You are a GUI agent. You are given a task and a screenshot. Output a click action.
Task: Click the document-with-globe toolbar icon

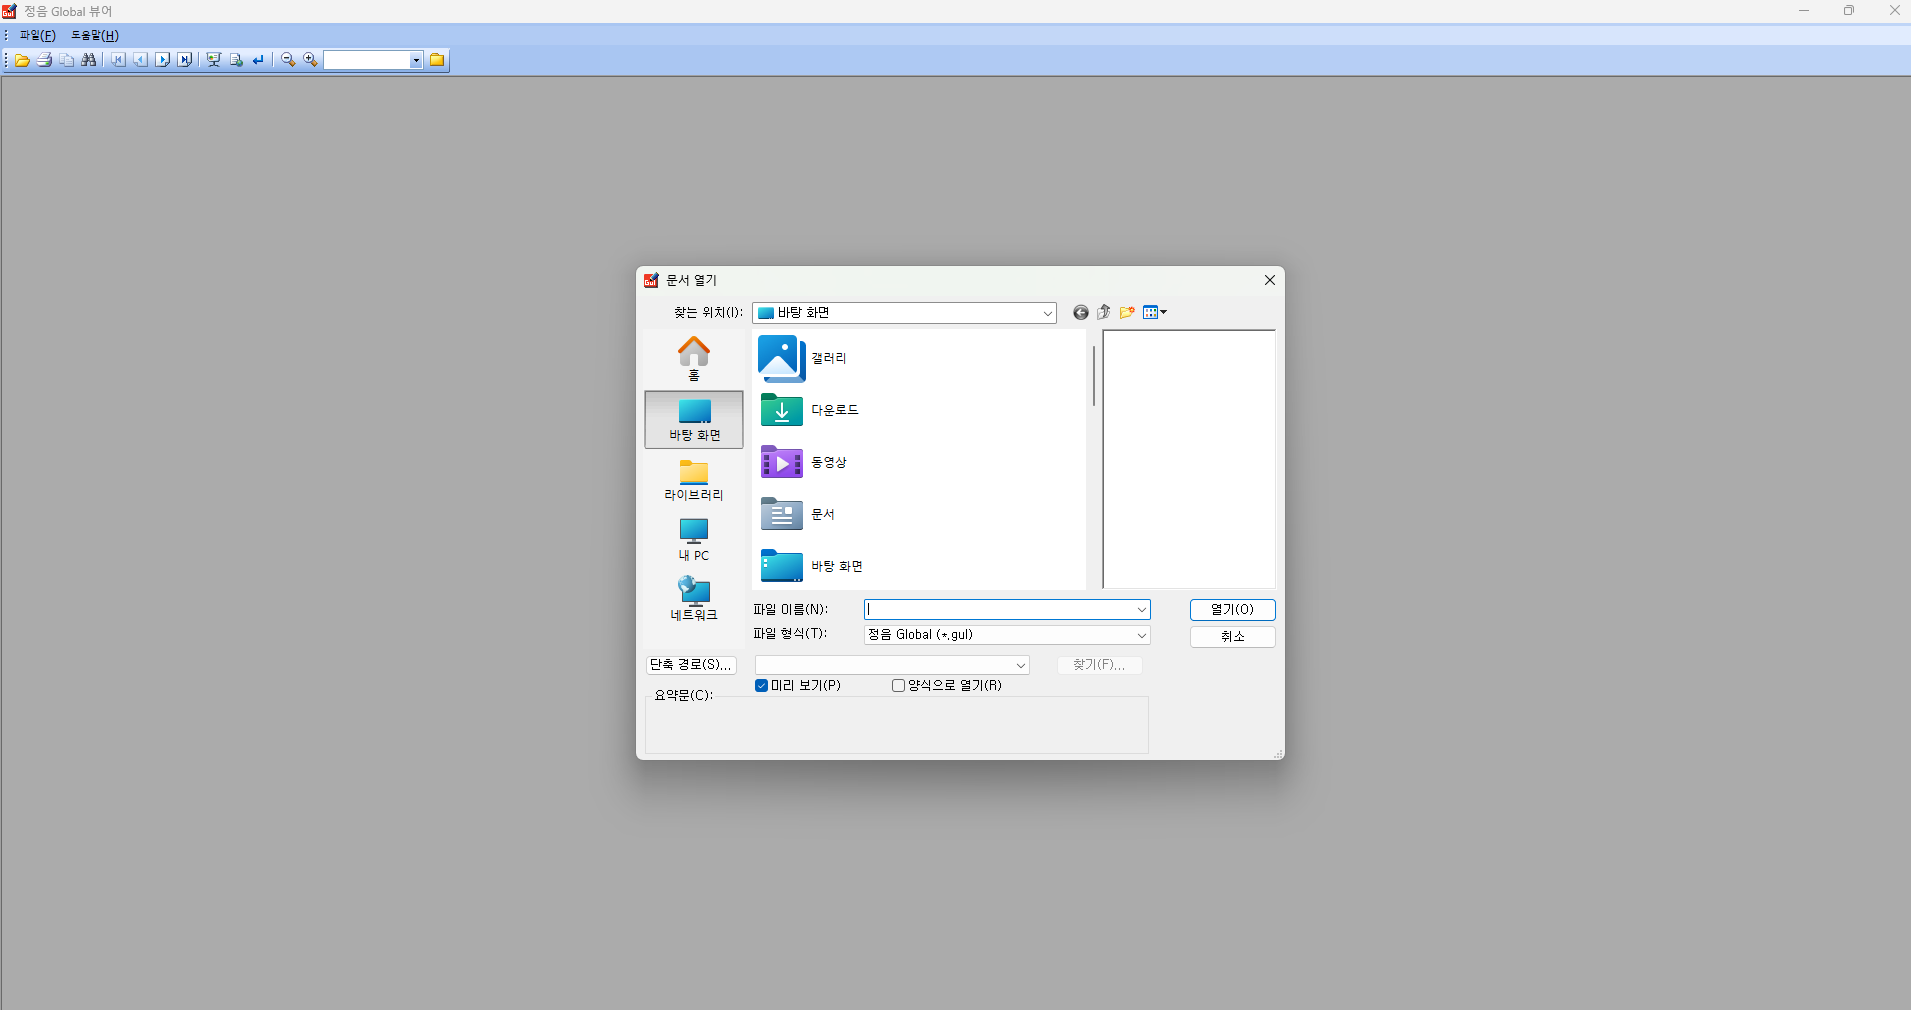click(236, 60)
